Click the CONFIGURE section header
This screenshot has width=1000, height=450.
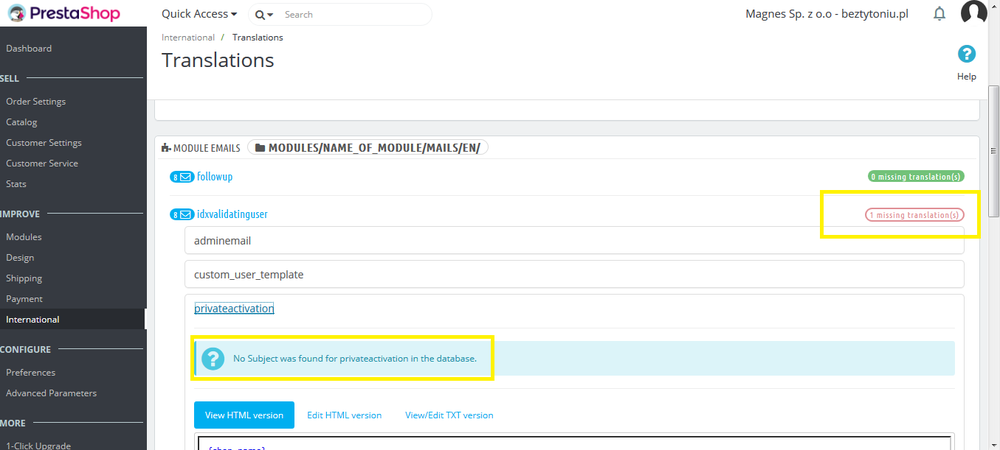click(26, 349)
